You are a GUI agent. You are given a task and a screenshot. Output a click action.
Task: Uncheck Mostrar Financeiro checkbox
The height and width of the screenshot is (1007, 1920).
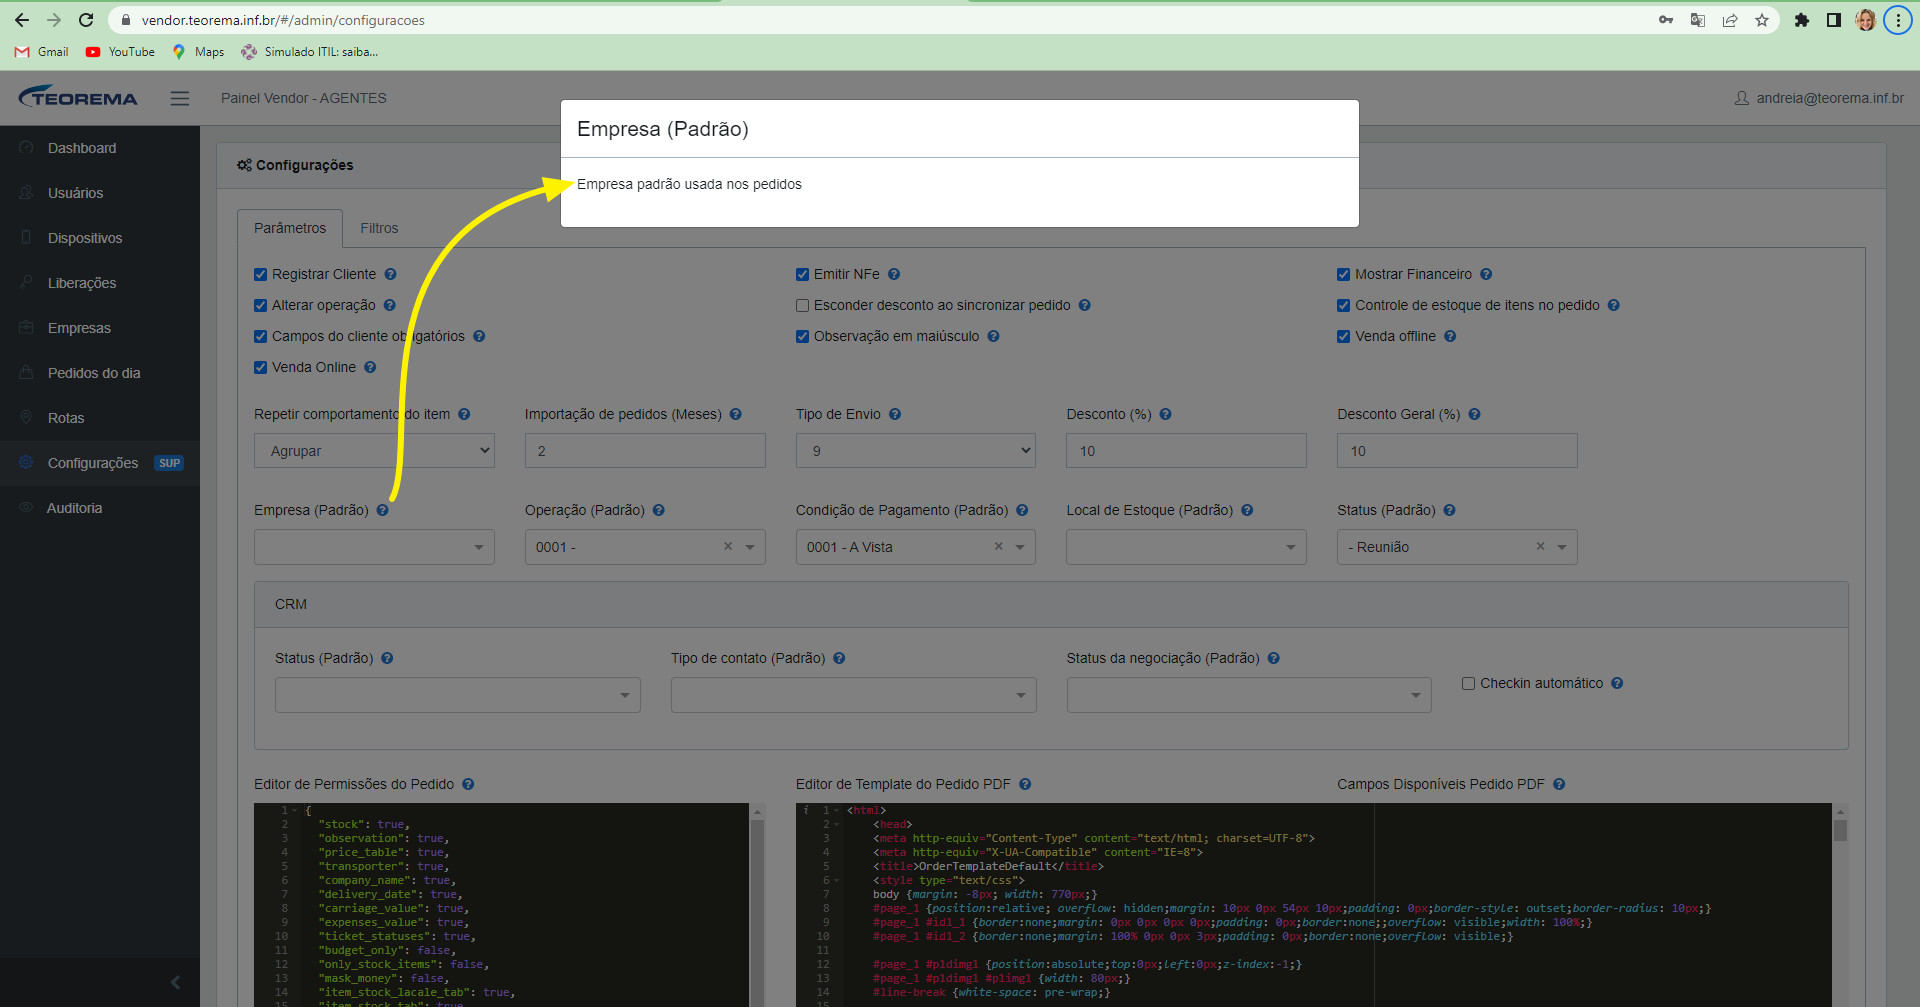(x=1343, y=274)
